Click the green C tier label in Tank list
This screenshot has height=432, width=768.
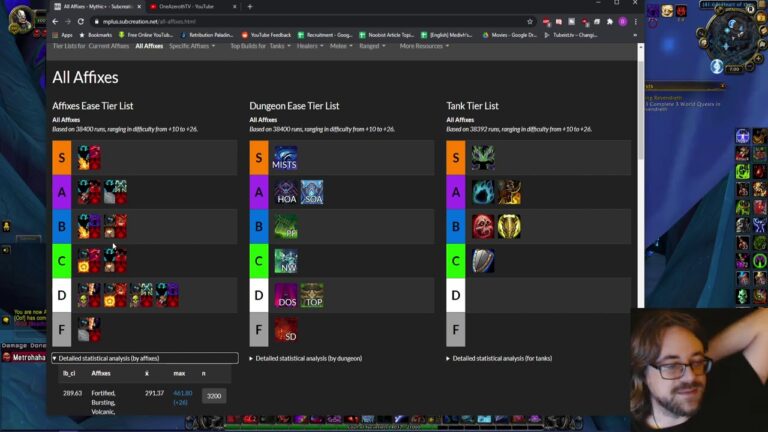[x=456, y=261]
